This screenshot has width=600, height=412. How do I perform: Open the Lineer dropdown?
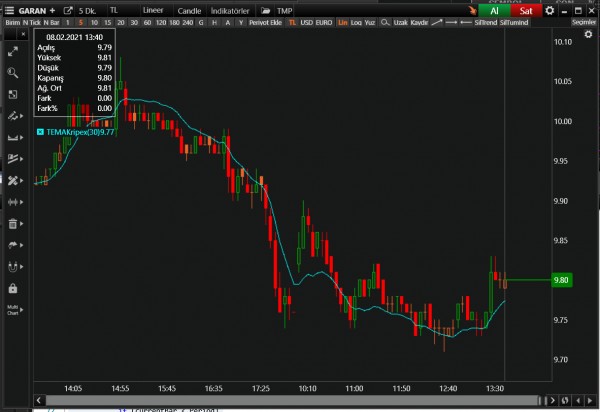pos(153,9)
